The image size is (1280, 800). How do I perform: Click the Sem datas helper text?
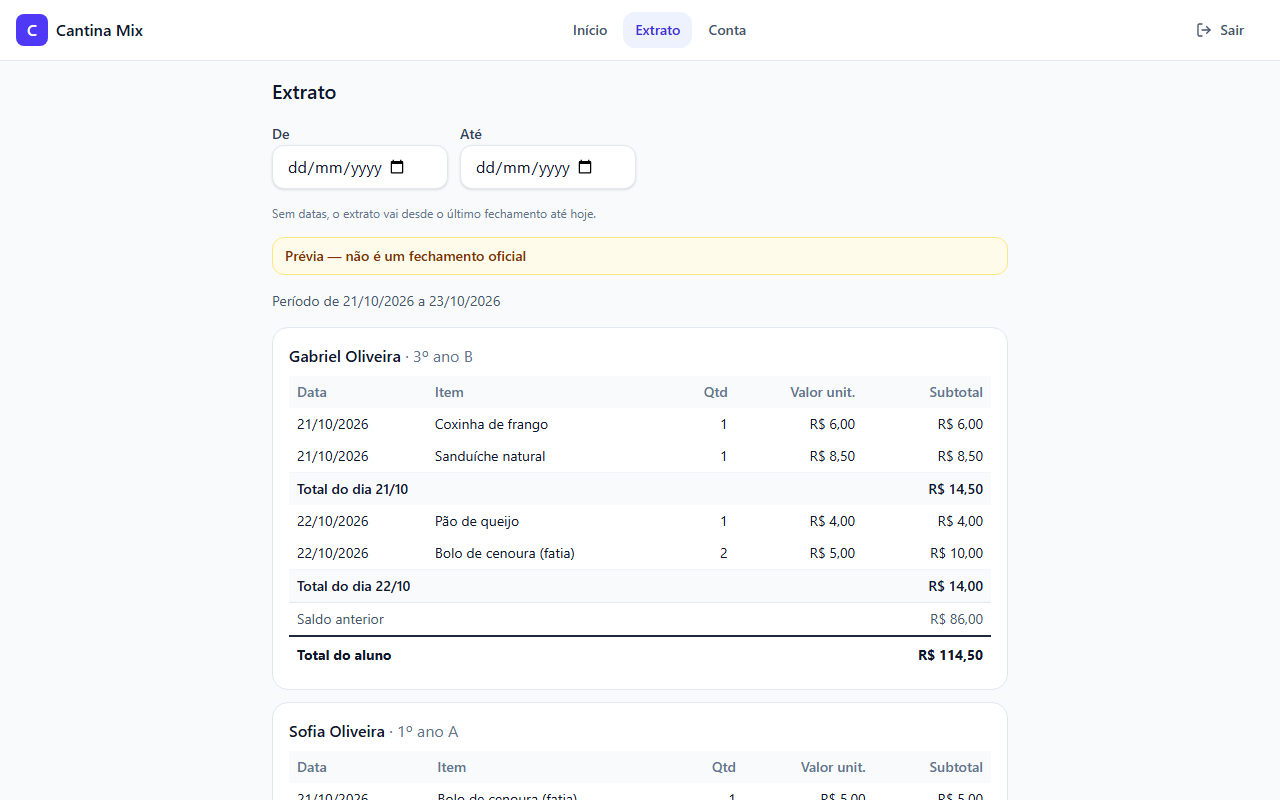pos(434,214)
